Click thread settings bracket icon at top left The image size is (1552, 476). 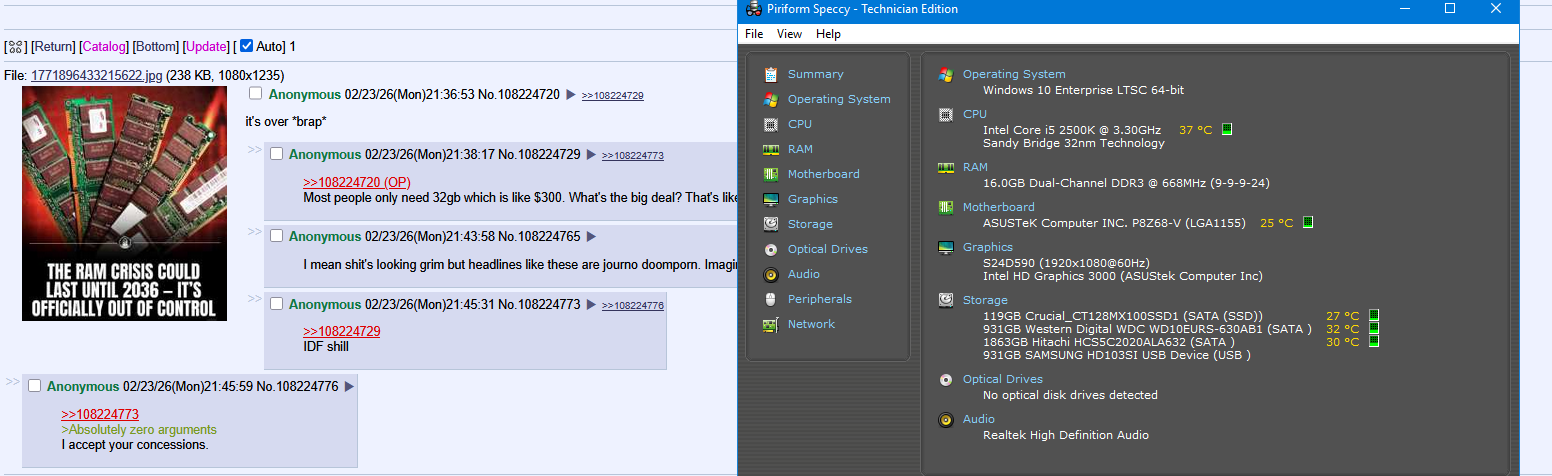click(15, 47)
